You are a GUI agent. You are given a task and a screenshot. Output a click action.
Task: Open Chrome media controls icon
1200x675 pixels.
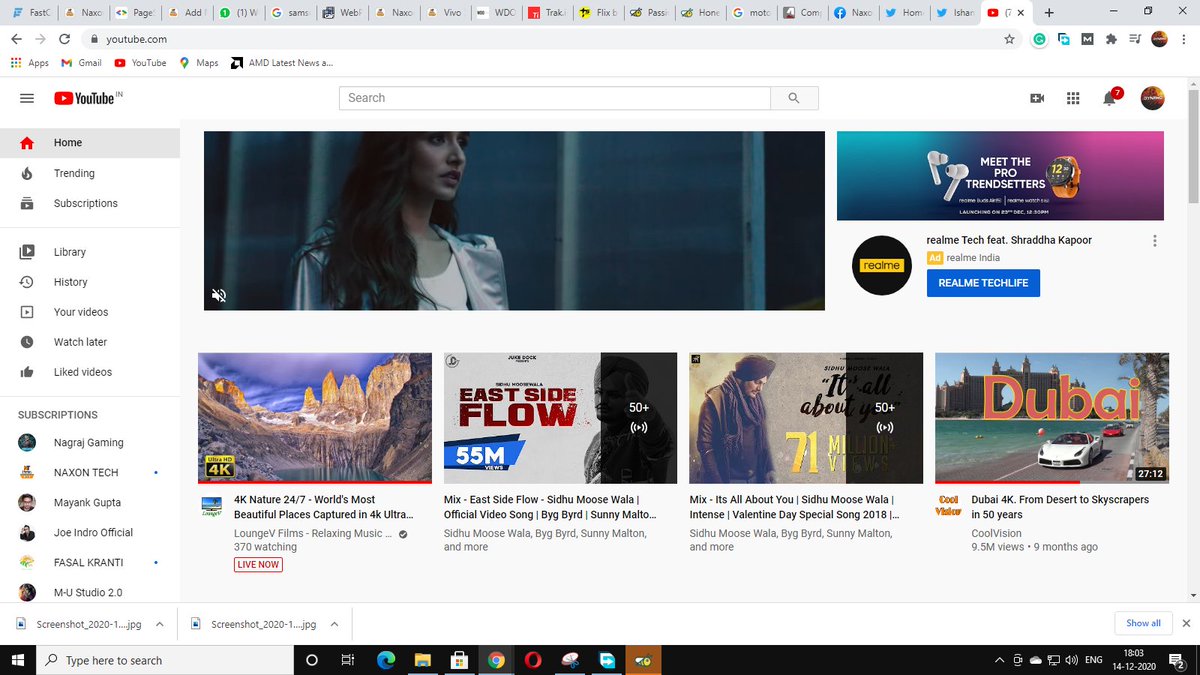click(x=1135, y=39)
